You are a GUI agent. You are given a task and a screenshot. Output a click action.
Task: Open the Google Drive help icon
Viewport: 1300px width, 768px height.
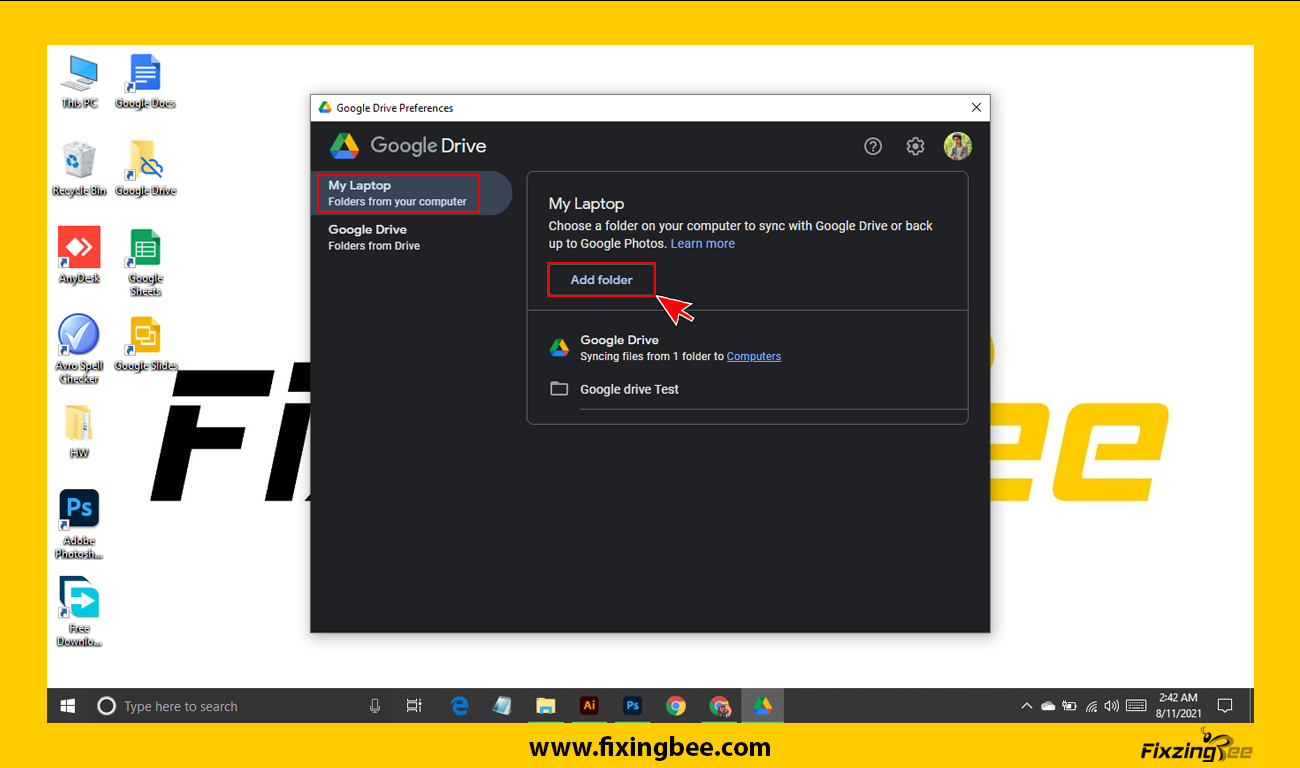coord(873,147)
